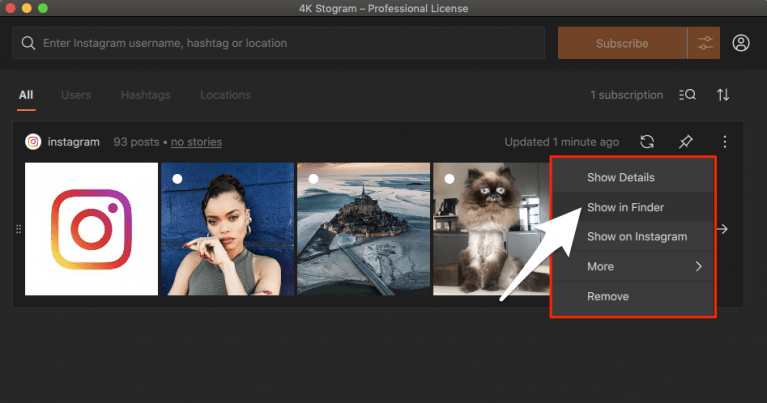
Task: Pin the instagram subscription
Action: tap(686, 142)
